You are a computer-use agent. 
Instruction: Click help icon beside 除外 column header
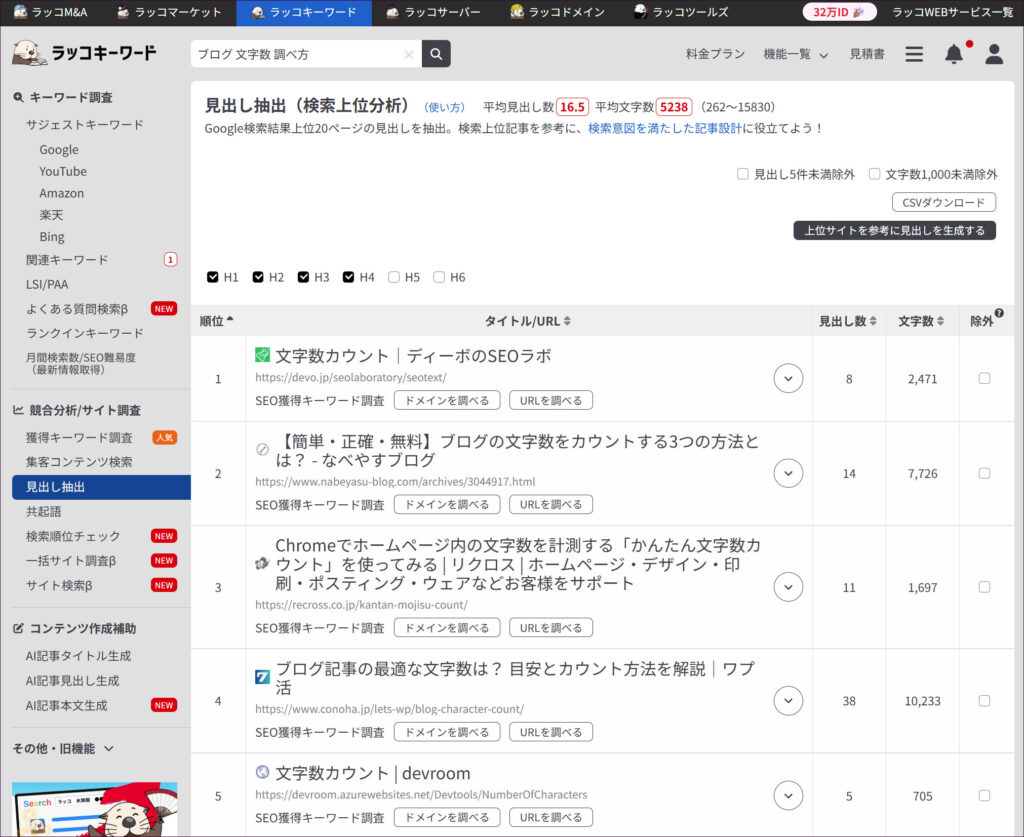[999, 313]
